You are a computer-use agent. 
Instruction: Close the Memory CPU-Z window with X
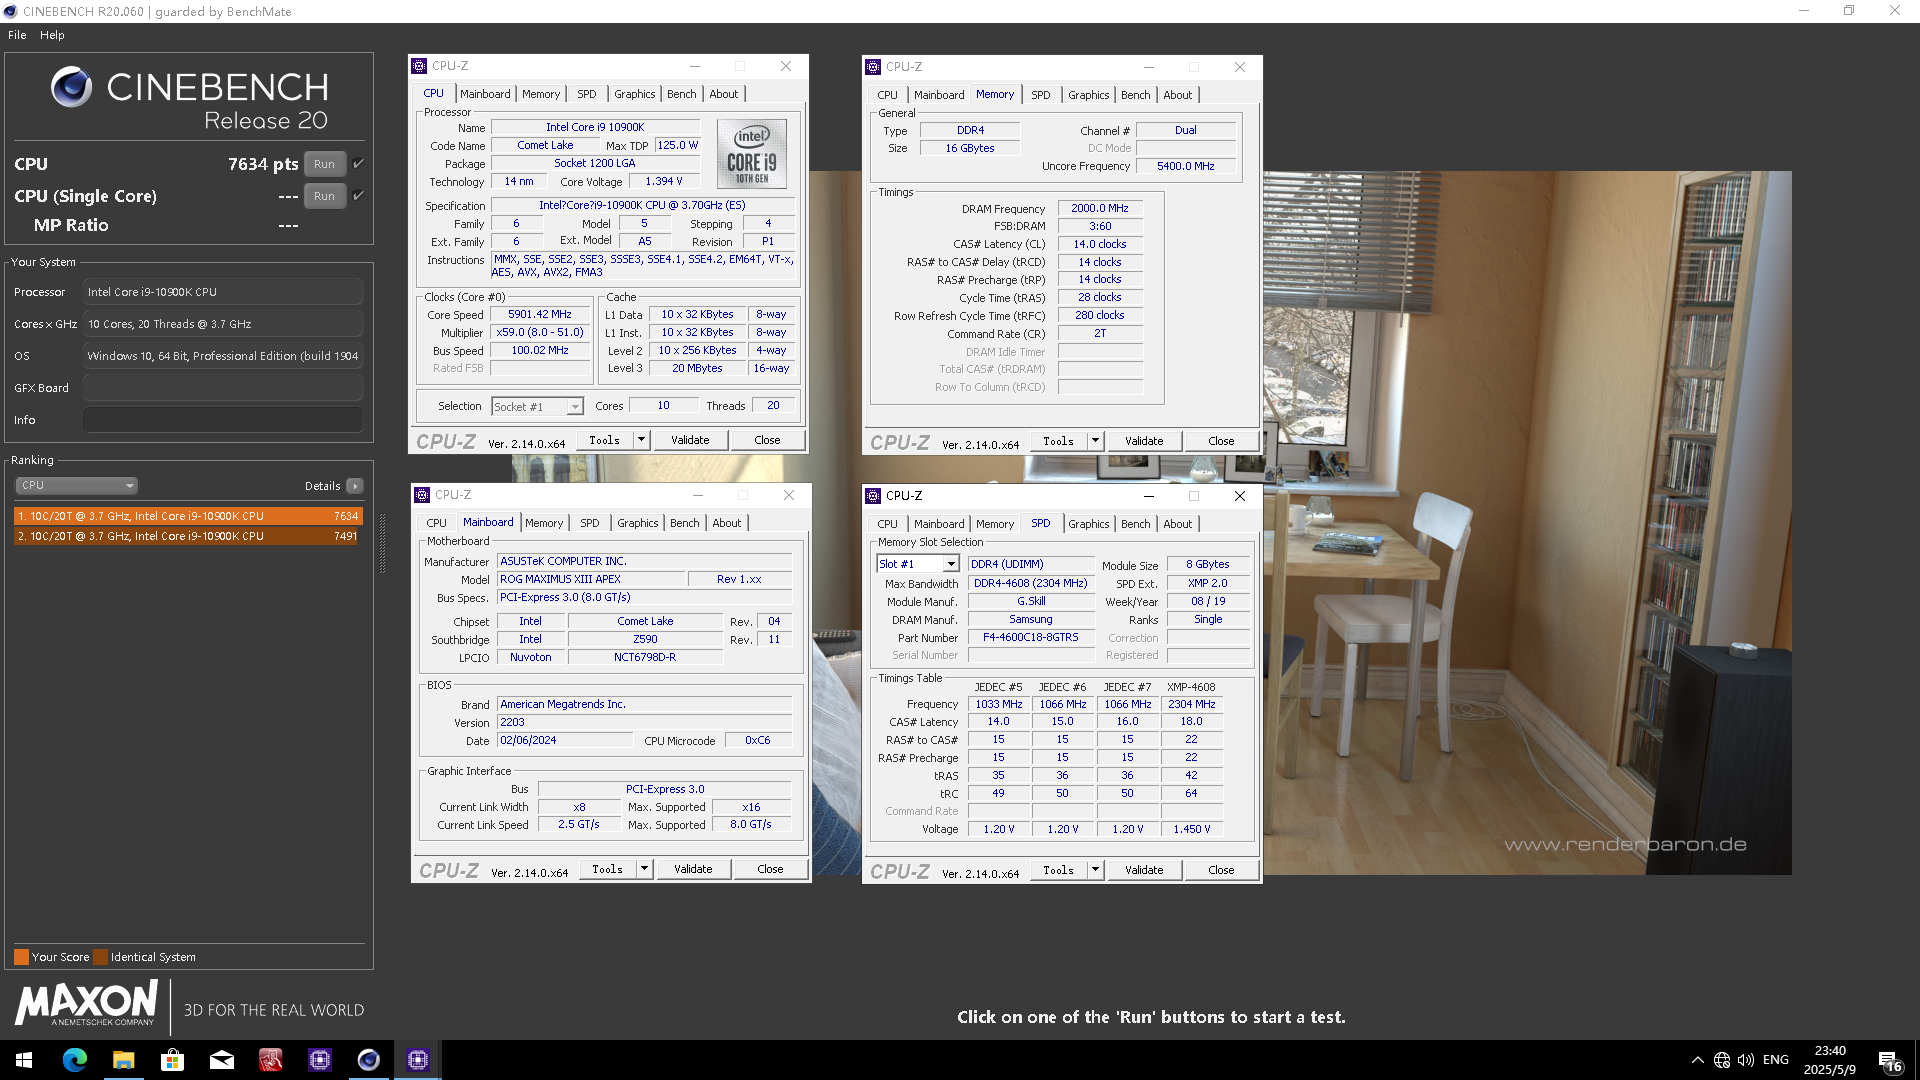tap(1240, 67)
